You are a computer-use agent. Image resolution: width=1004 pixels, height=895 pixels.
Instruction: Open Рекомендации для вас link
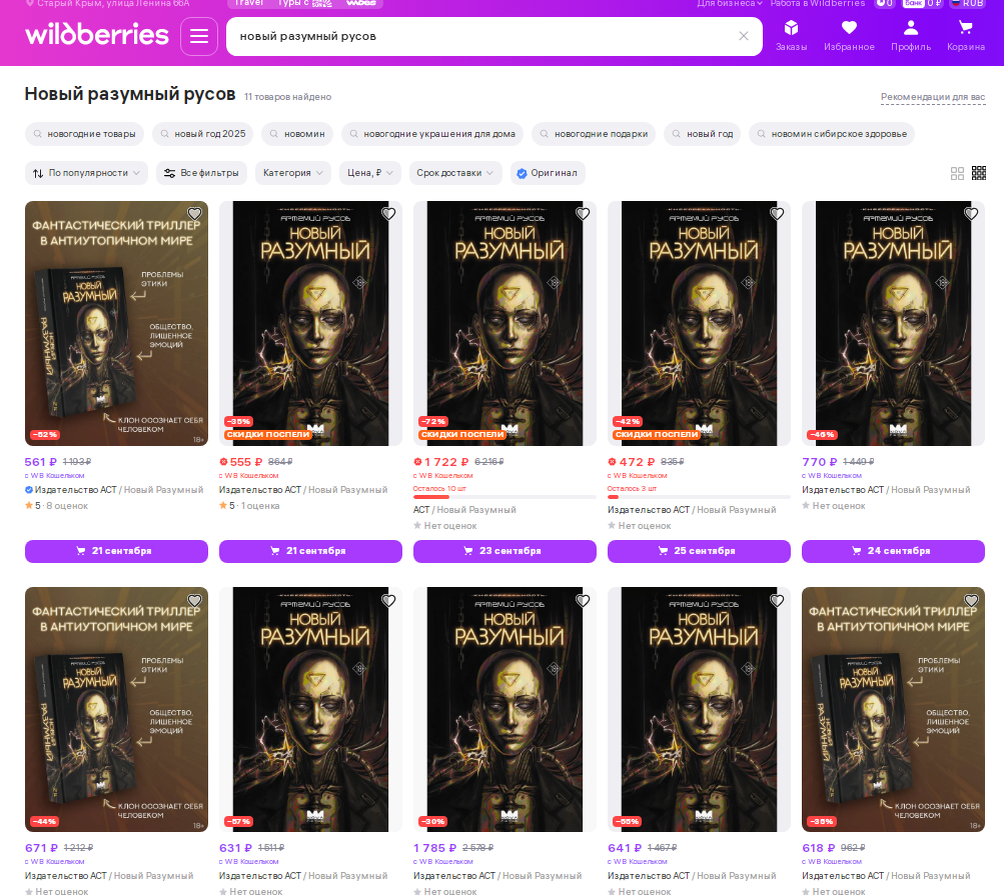[x=933, y=97]
